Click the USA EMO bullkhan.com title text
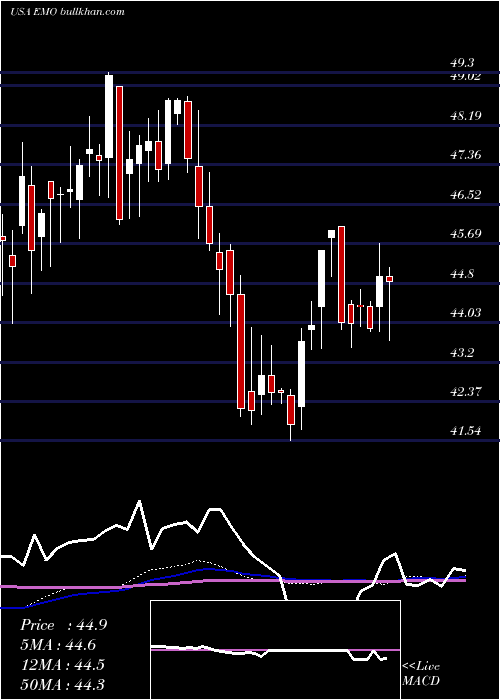500x700 pixels. 67,12
